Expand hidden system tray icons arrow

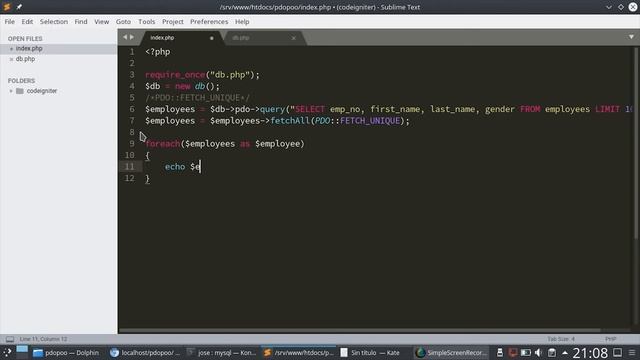coord(565,353)
